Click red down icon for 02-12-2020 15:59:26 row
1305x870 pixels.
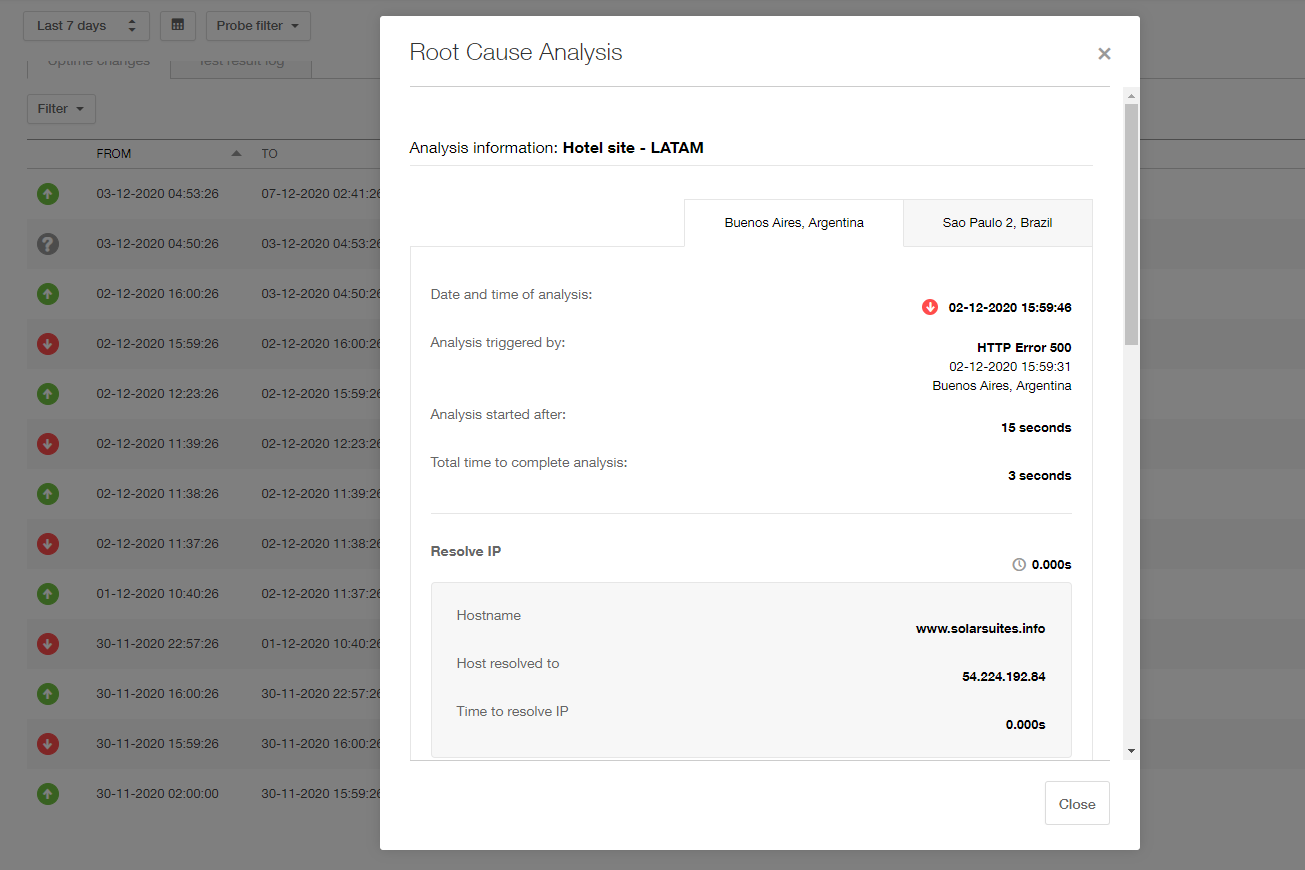tap(47, 344)
